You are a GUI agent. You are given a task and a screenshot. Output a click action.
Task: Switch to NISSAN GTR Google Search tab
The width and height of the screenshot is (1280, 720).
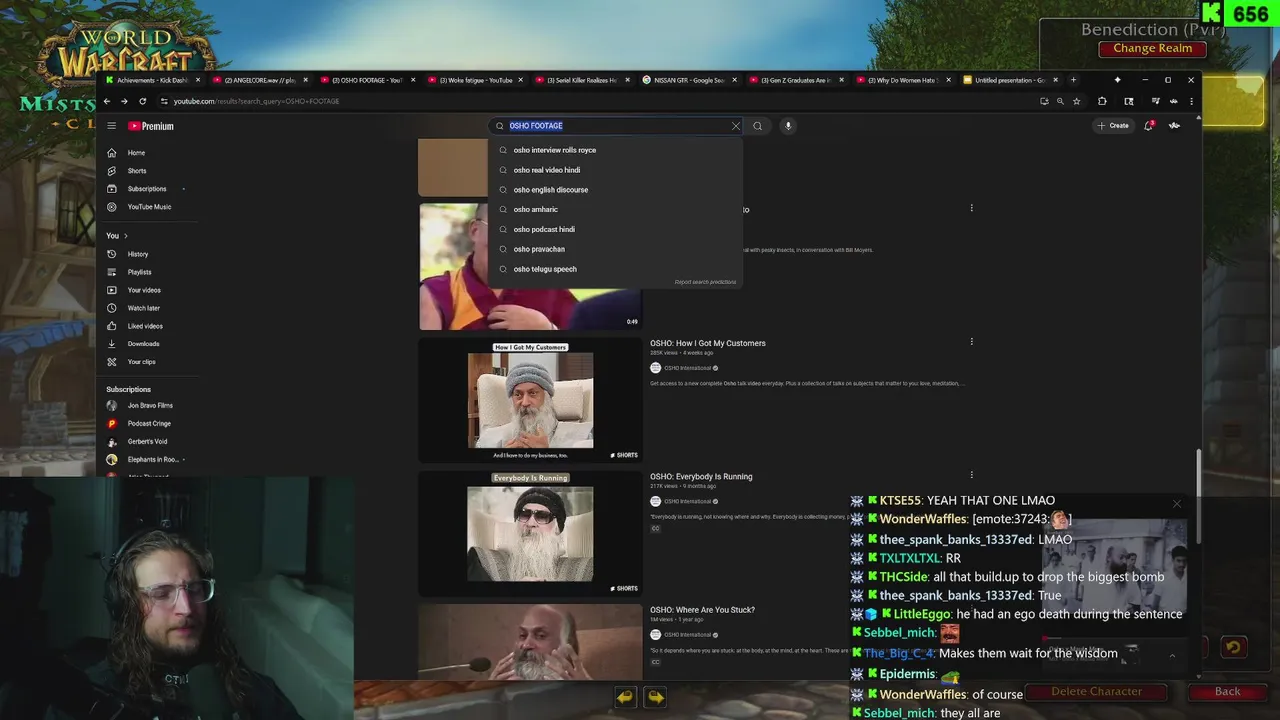click(x=689, y=80)
